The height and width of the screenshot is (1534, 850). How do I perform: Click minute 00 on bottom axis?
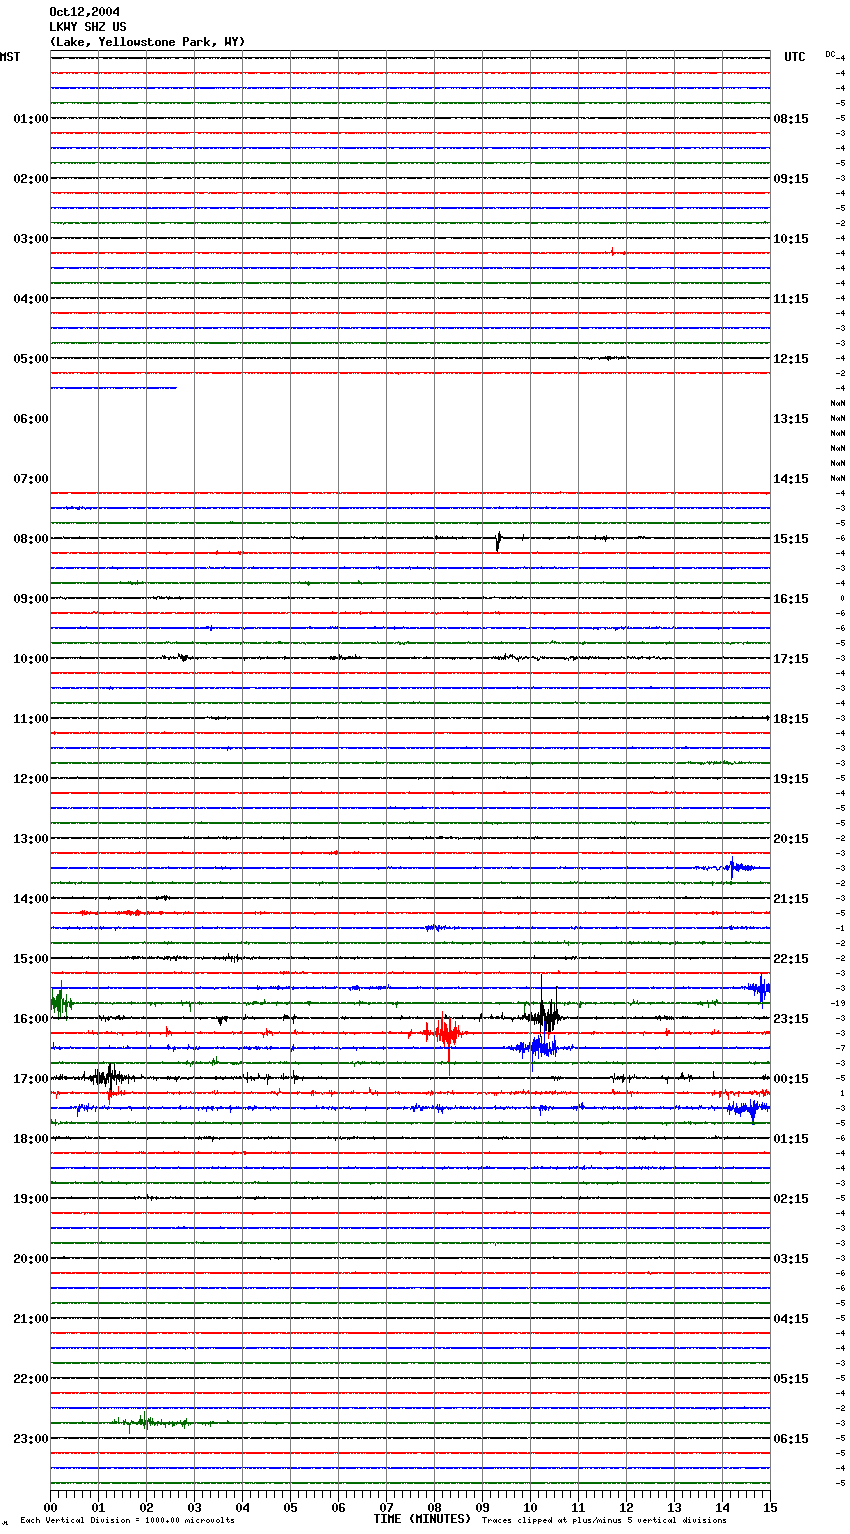click(x=50, y=1507)
